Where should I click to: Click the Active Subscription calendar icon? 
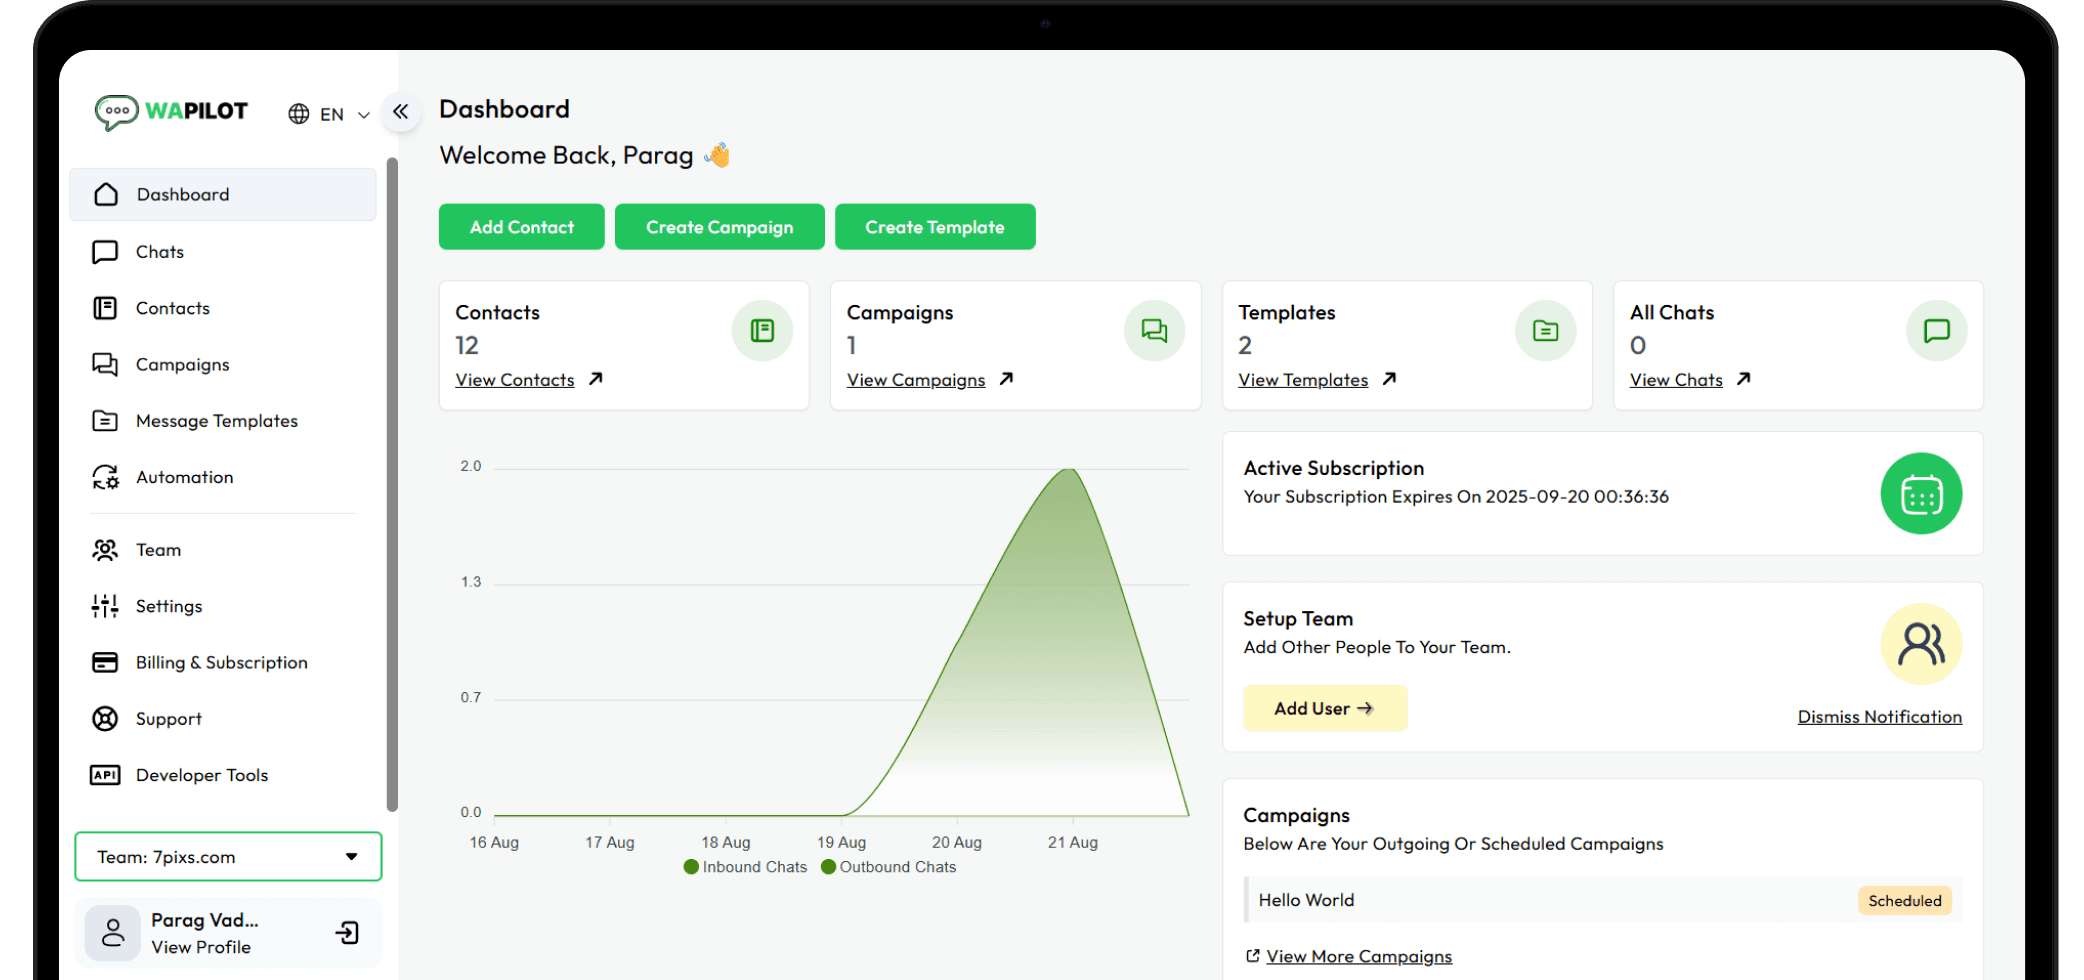(x=1921, y=494)
